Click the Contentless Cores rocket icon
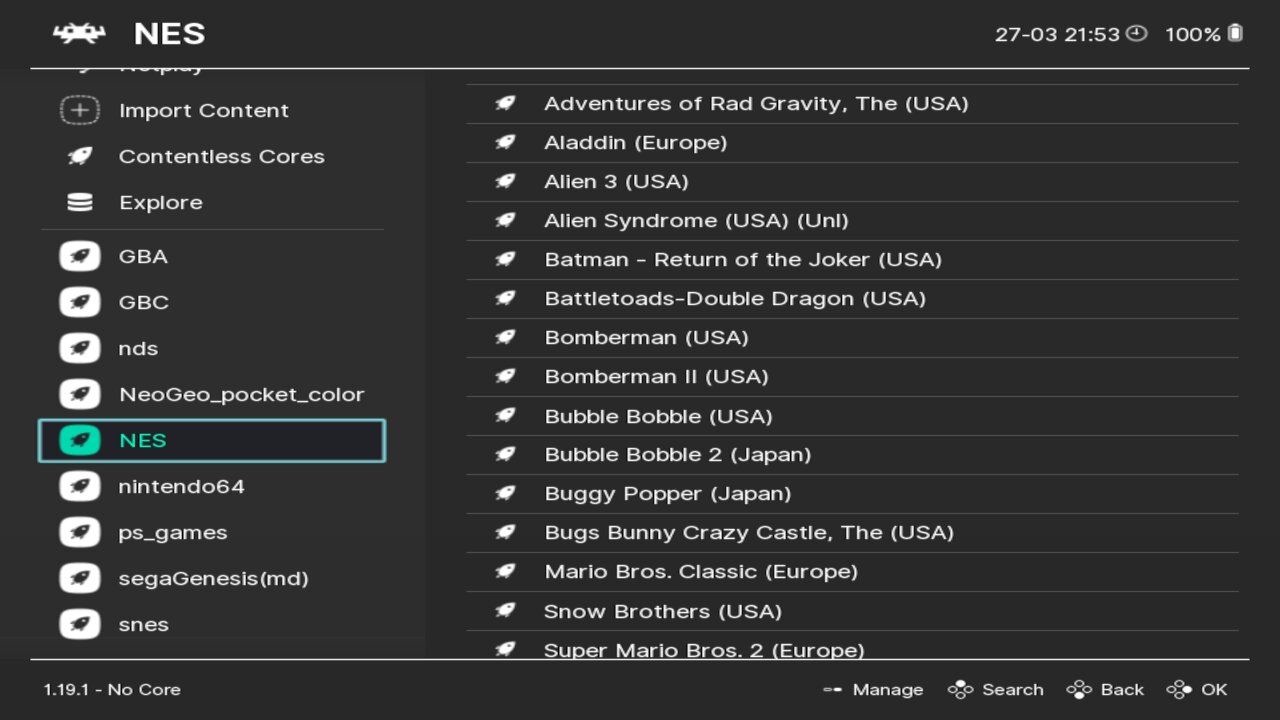1280x720 pixels. [x=80, y=156]
